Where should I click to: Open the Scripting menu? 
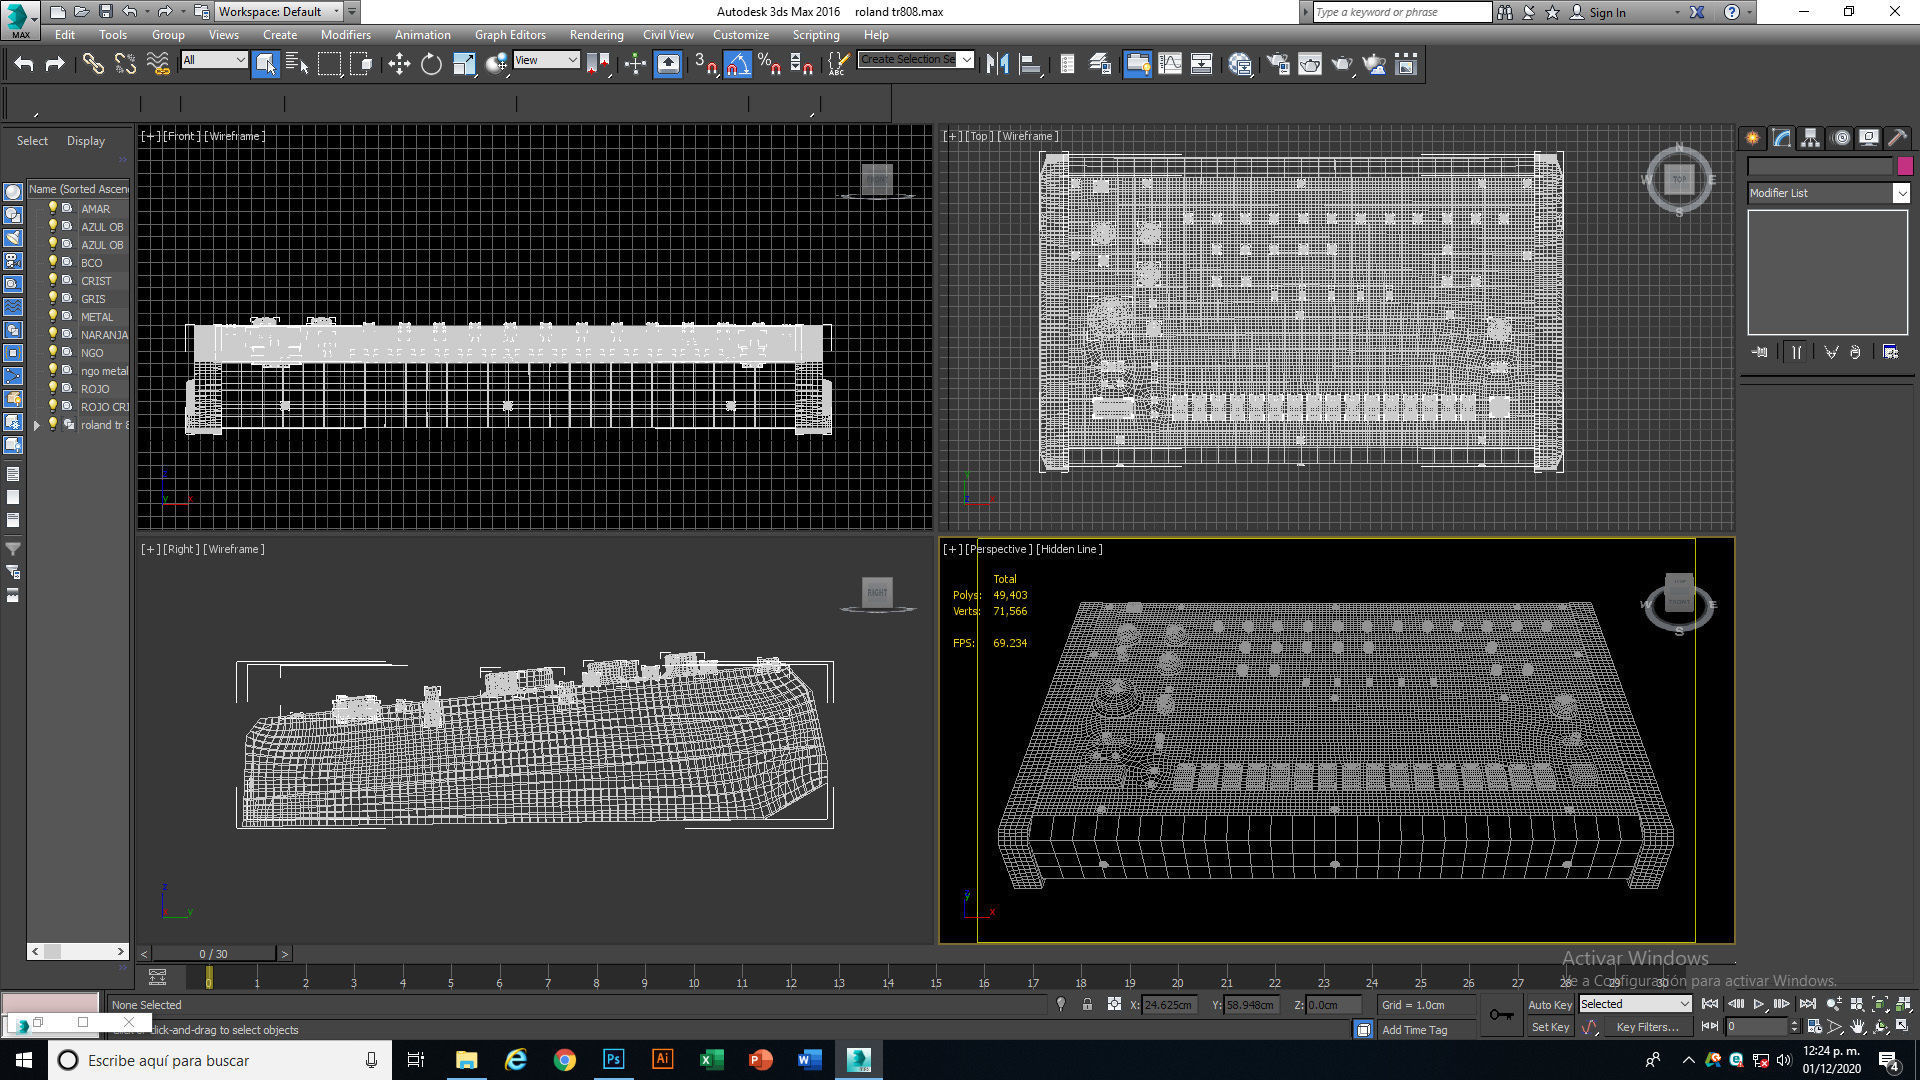pos(816,35)
